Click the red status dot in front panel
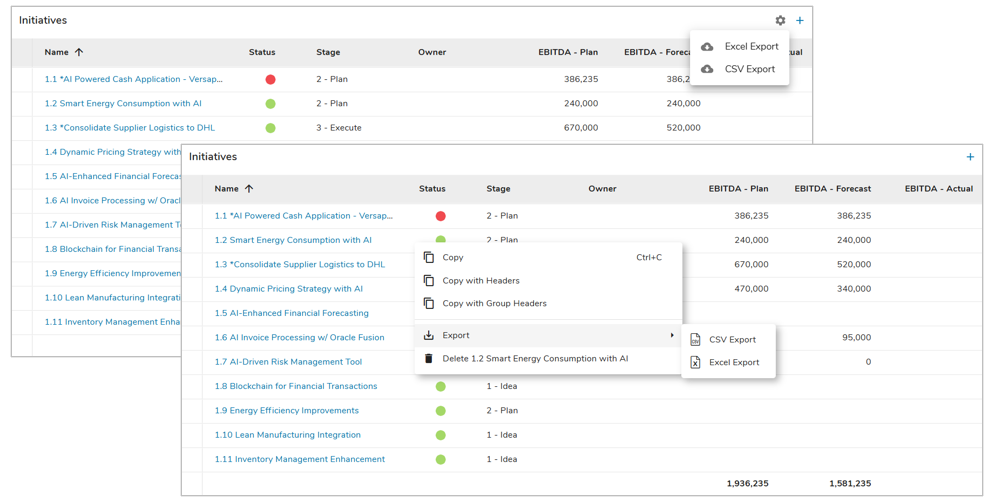 (440, 216)
